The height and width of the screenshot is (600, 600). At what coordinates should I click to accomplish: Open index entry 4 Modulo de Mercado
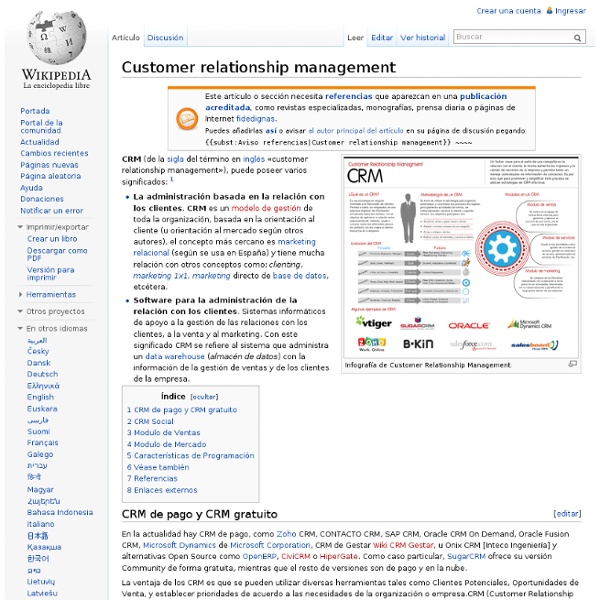(x=166, y=444)
